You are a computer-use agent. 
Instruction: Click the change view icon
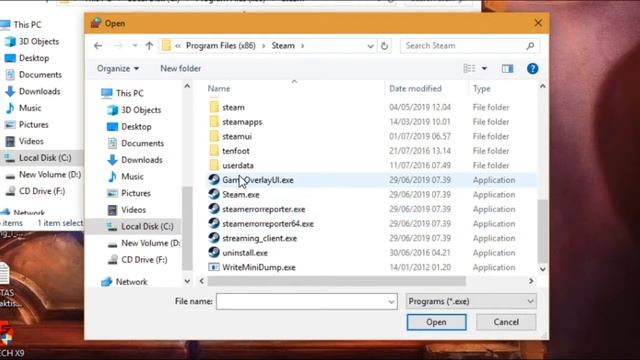pos(469,69)
